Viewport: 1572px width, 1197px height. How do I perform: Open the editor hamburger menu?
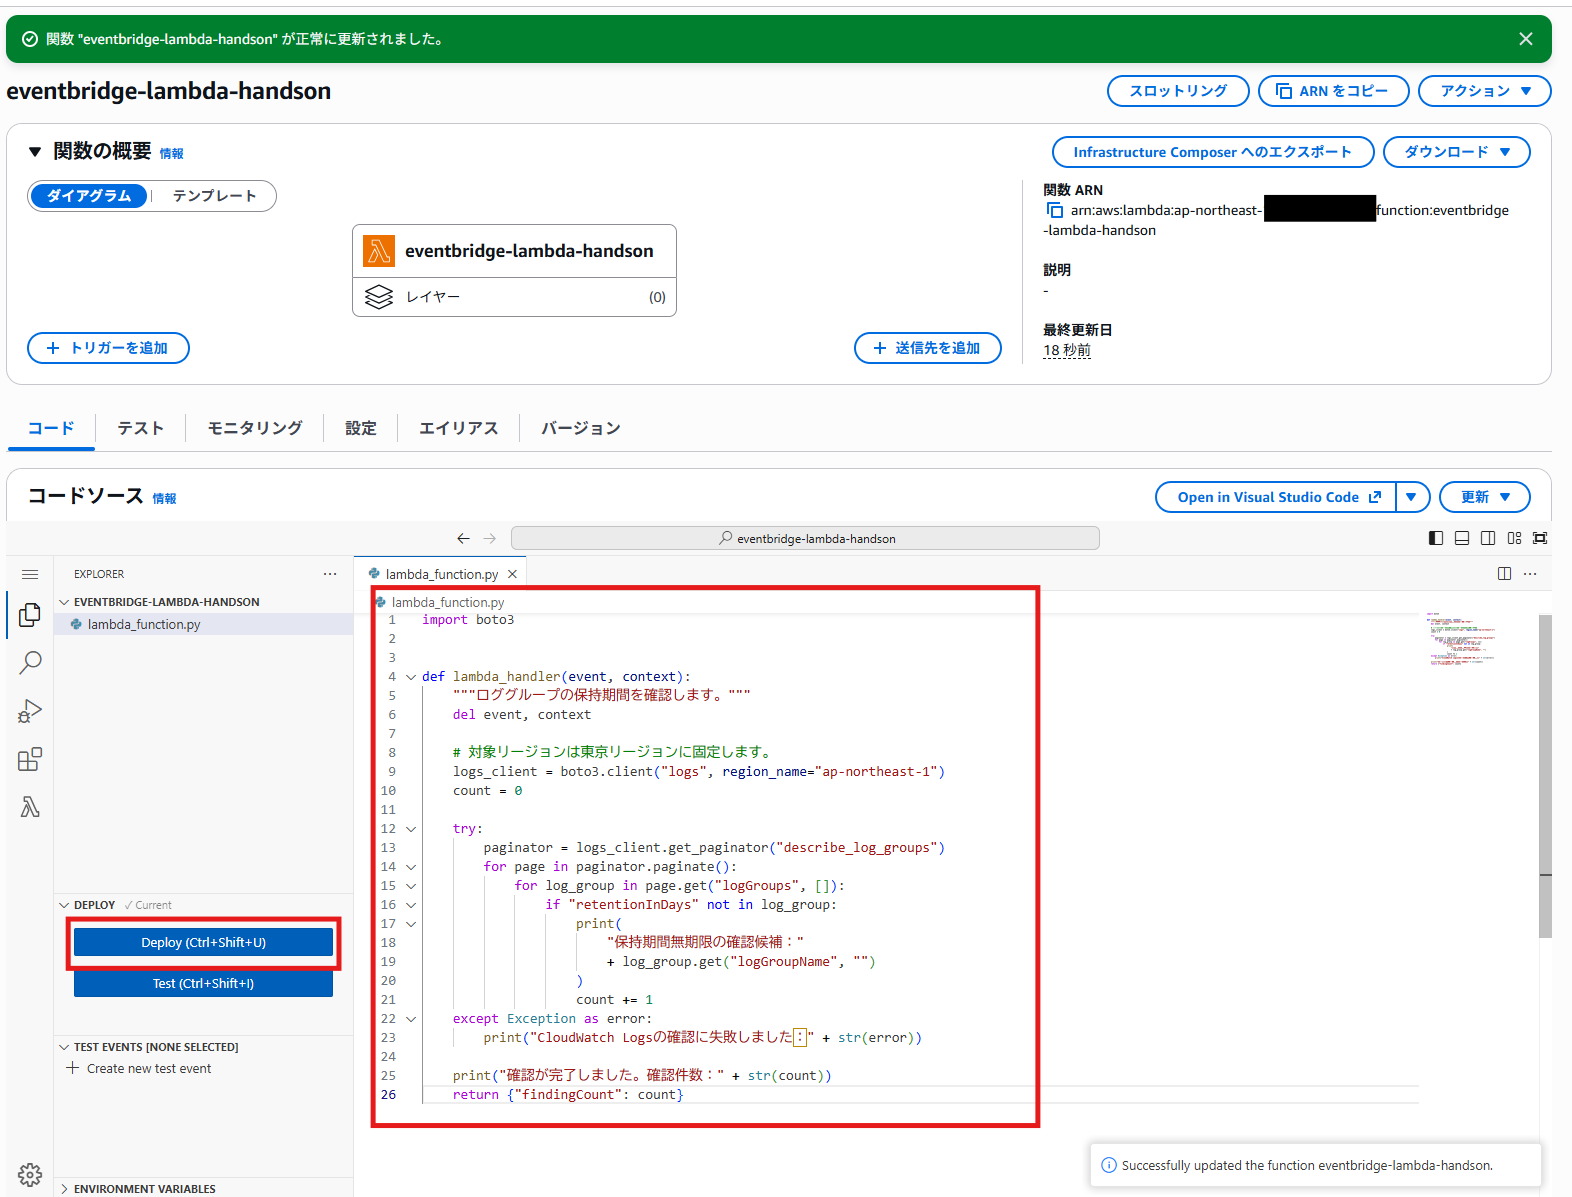click(x=30, y=574)
